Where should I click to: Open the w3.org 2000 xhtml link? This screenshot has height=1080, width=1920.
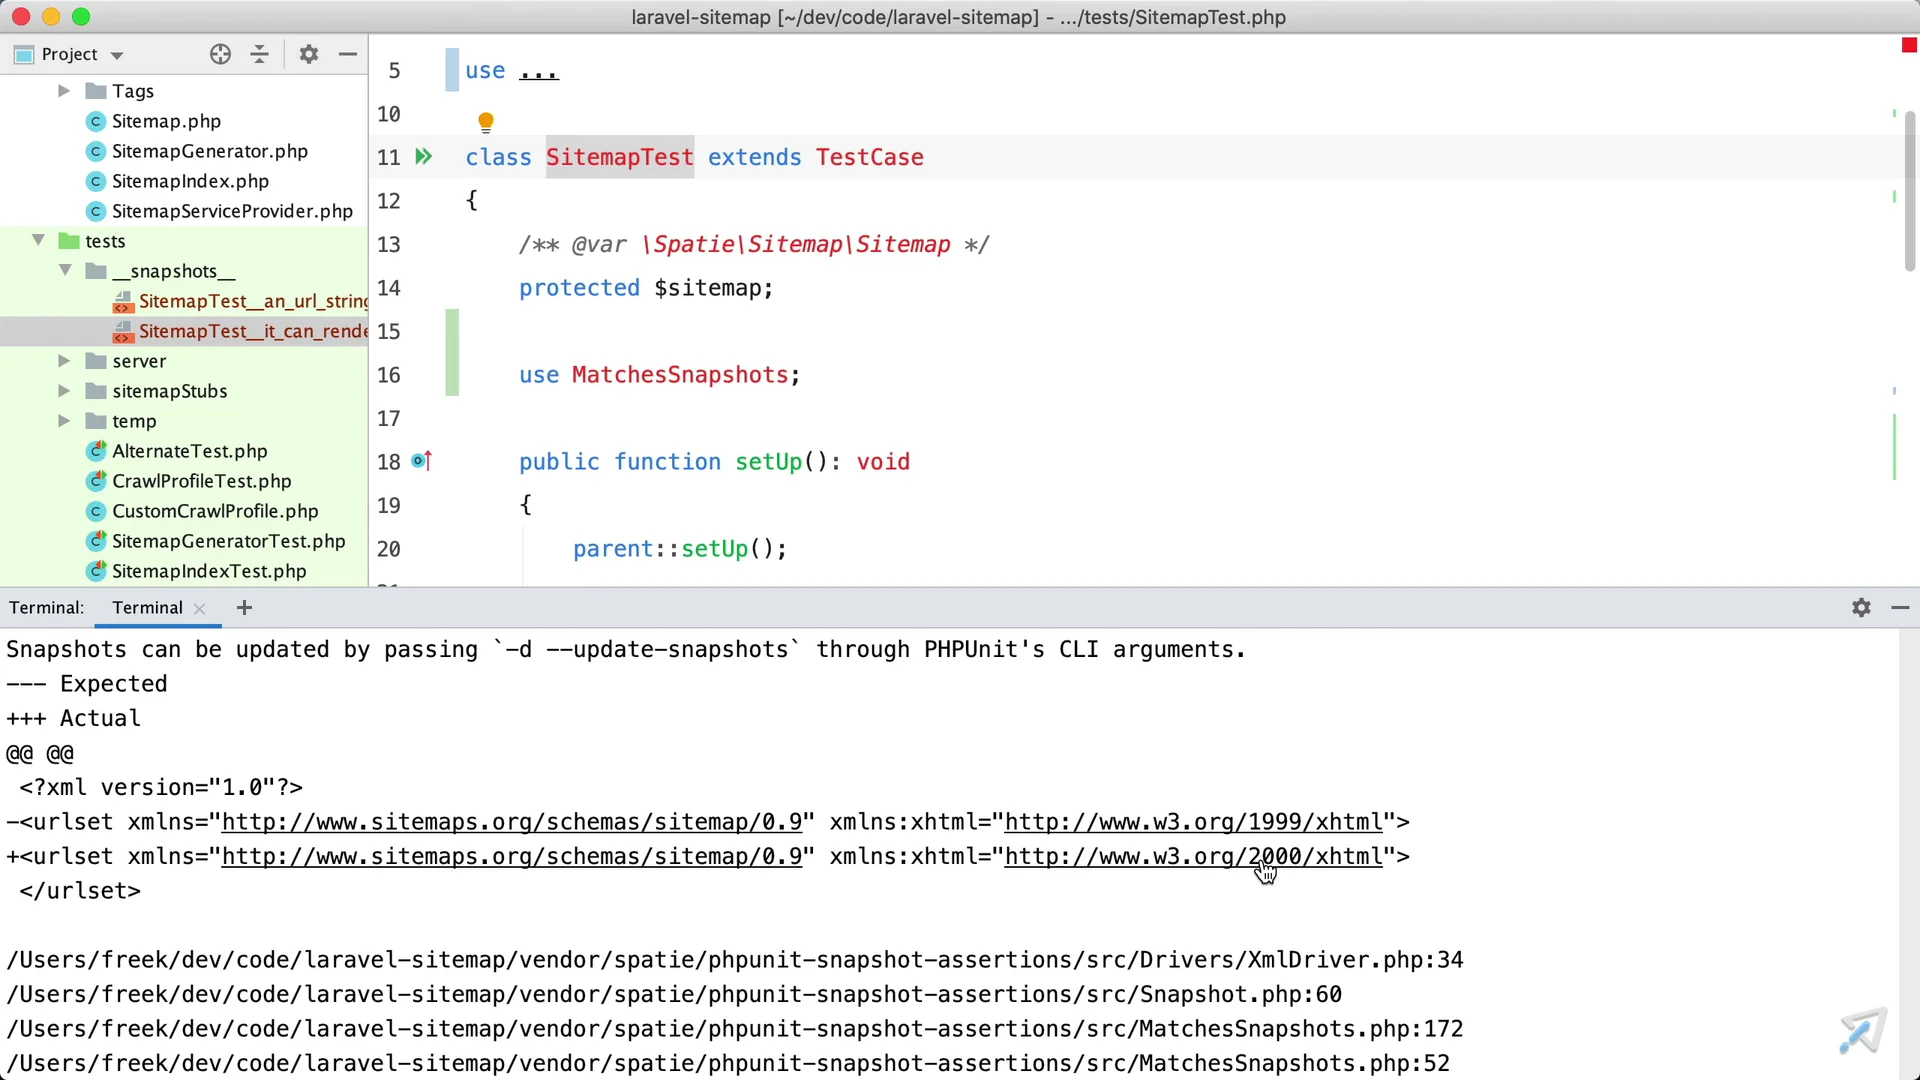coord(1192,857)
